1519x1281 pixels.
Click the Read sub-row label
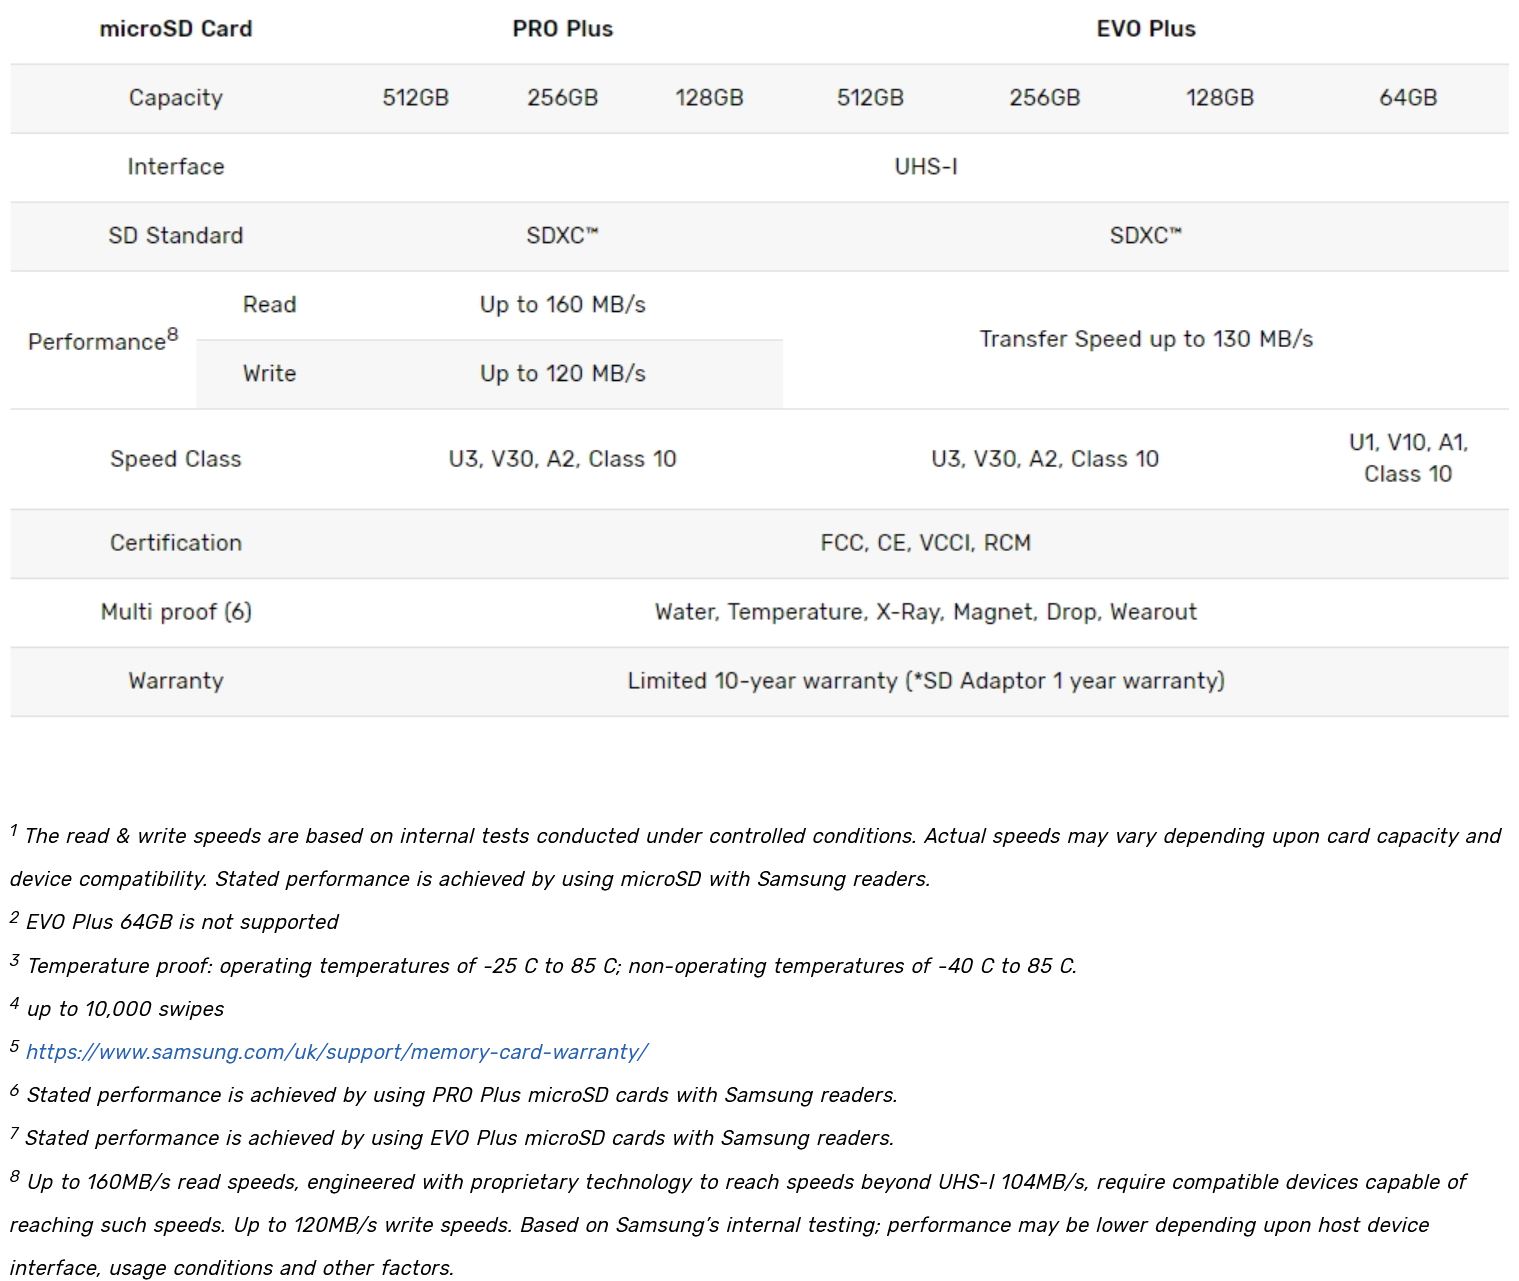pos(269,305)
